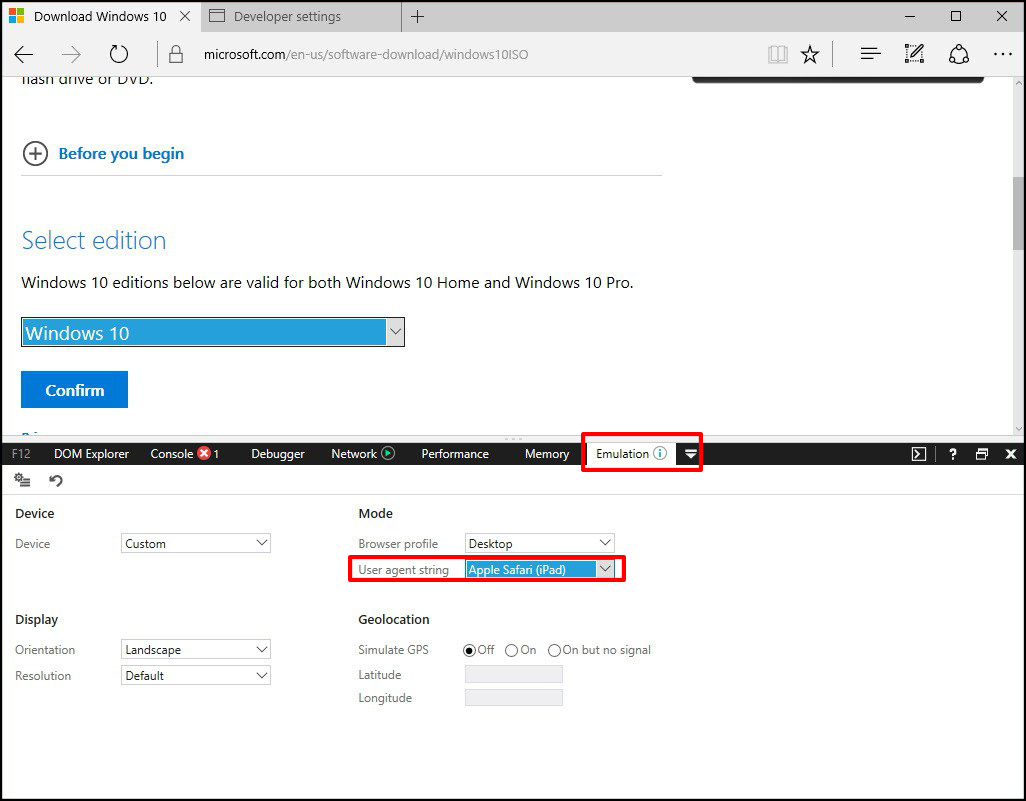Click the F12 label in tools bar
Viewport: 1026px width, 801px height.
tap(21, 454)
